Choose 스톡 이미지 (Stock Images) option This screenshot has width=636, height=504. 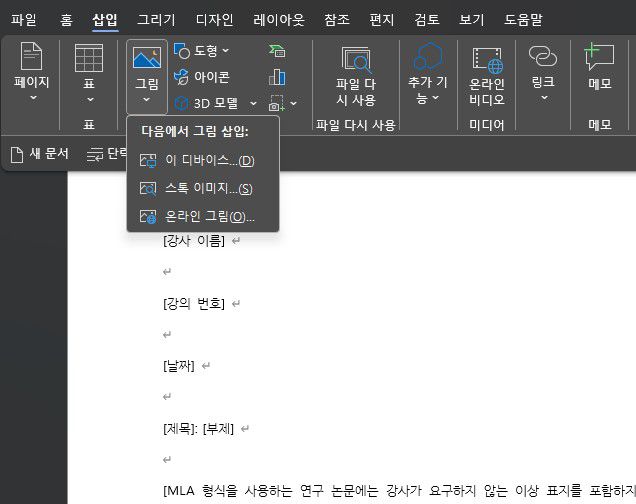pos(208,188)
